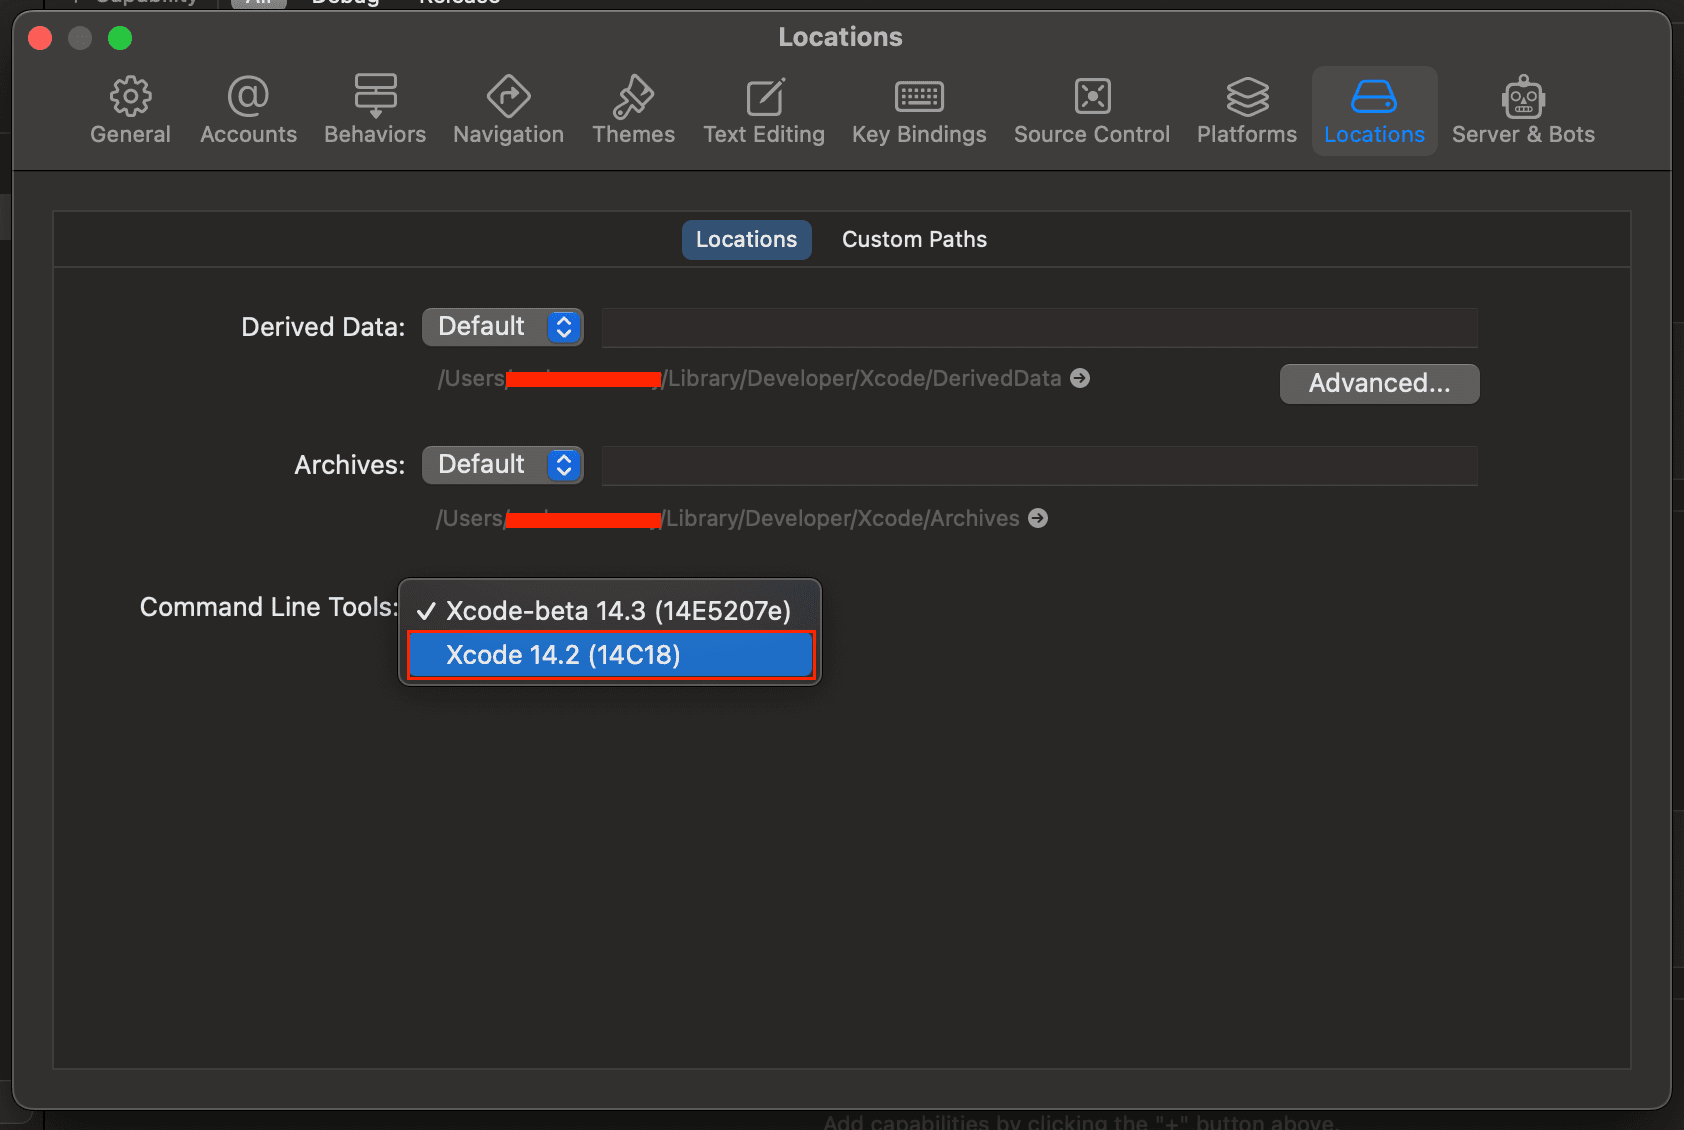Choose Xcode-beta 14.3 as command line tools
The width and height of the screenshot is (1684, 1130).
tap(618, 610)
